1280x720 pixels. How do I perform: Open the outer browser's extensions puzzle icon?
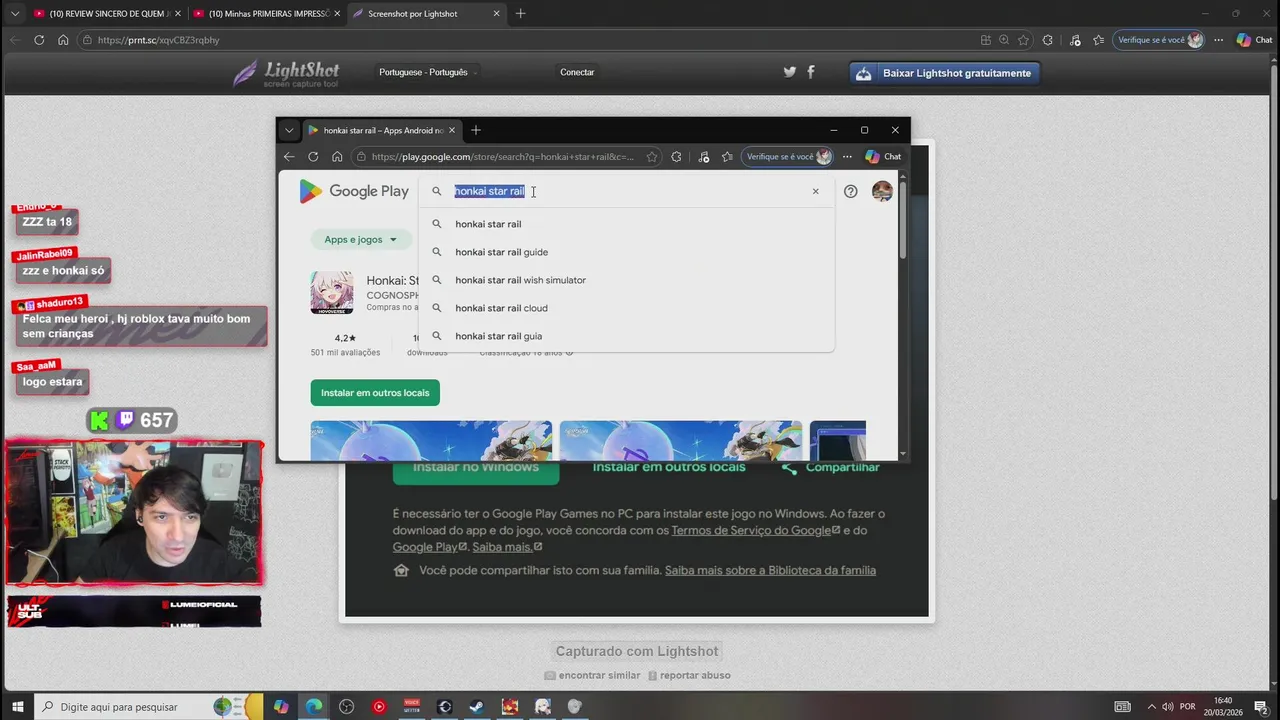click(1047, 40)
